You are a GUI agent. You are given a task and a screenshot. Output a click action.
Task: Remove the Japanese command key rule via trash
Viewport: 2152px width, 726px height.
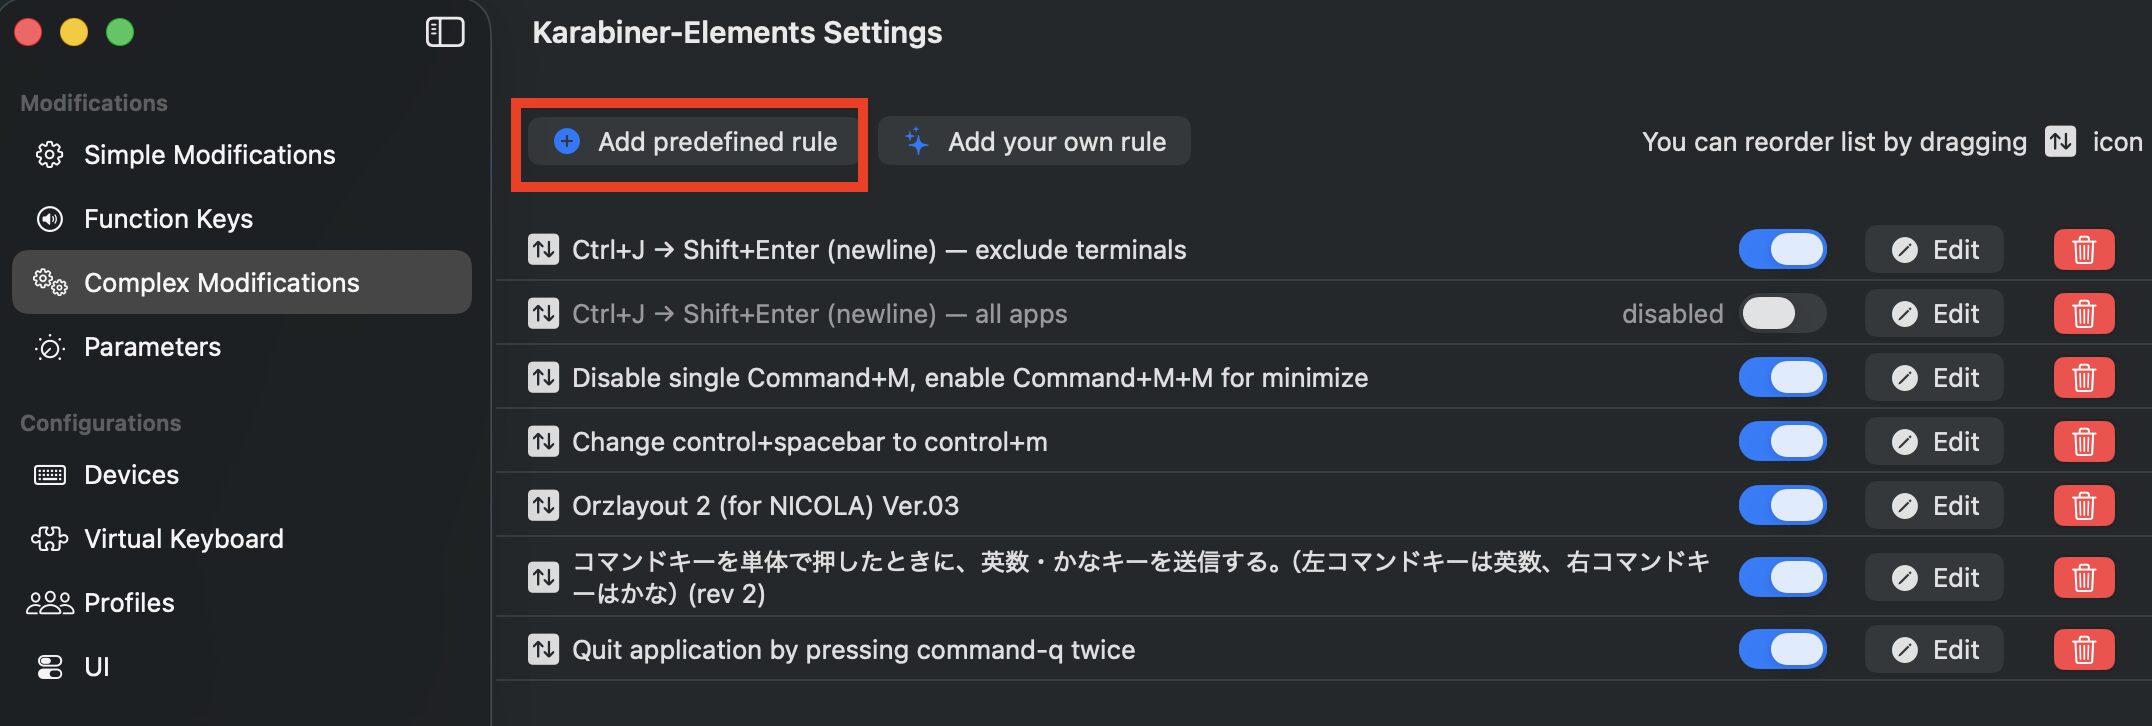pos(2083,578)
